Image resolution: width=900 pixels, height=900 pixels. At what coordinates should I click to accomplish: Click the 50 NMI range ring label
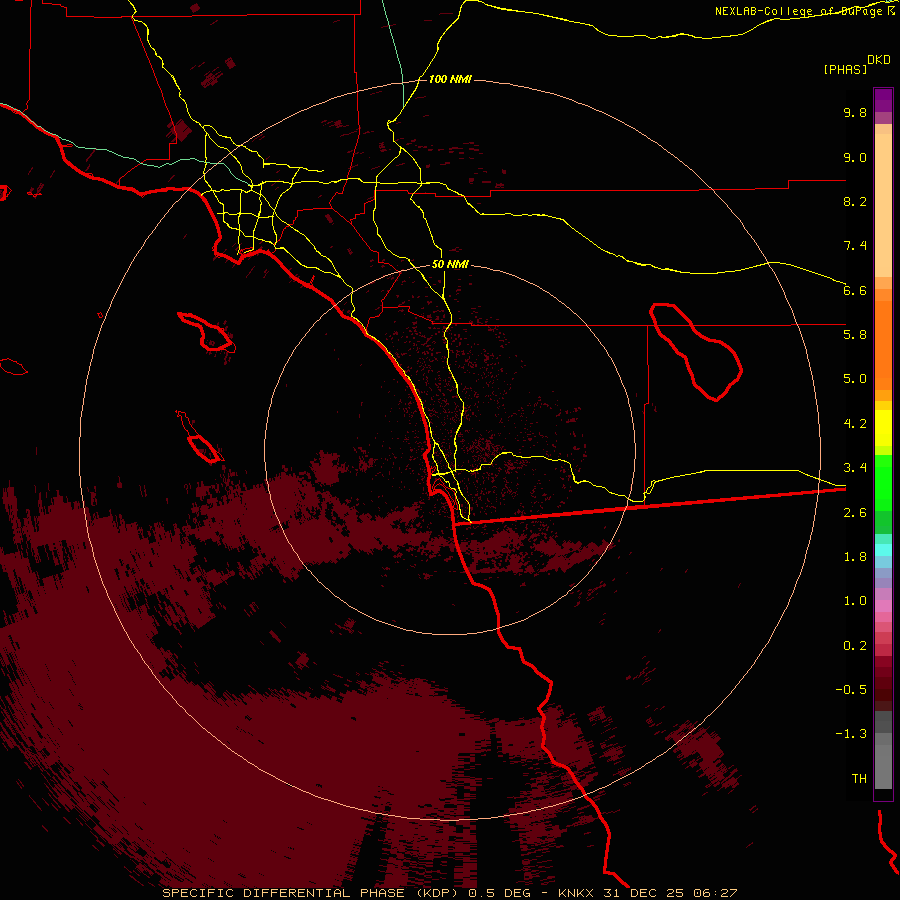point(450,264)
